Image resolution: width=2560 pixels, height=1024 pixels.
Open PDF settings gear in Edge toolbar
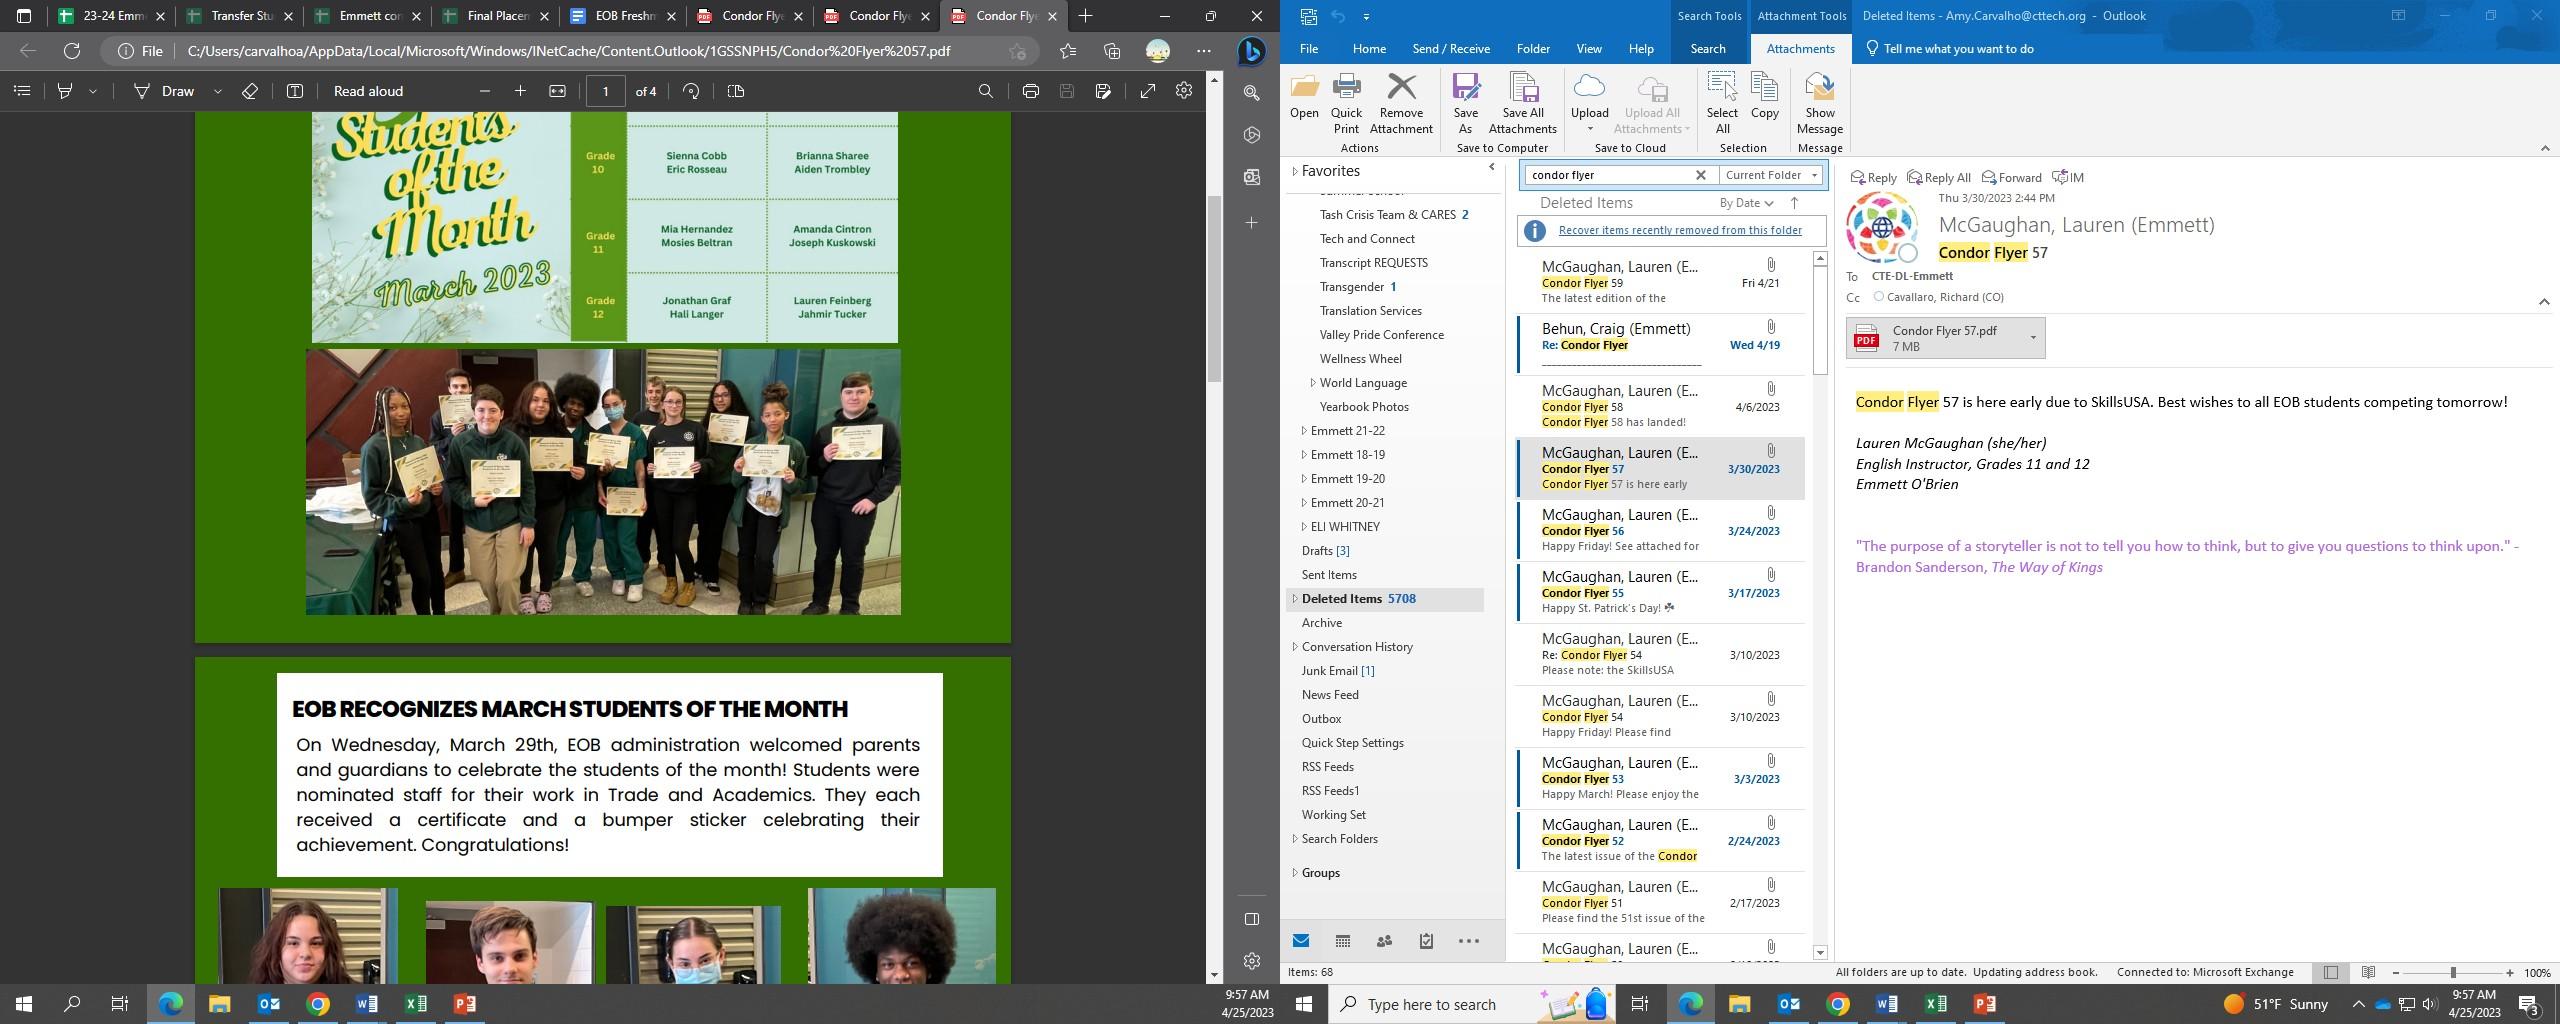click(1184, 91)
